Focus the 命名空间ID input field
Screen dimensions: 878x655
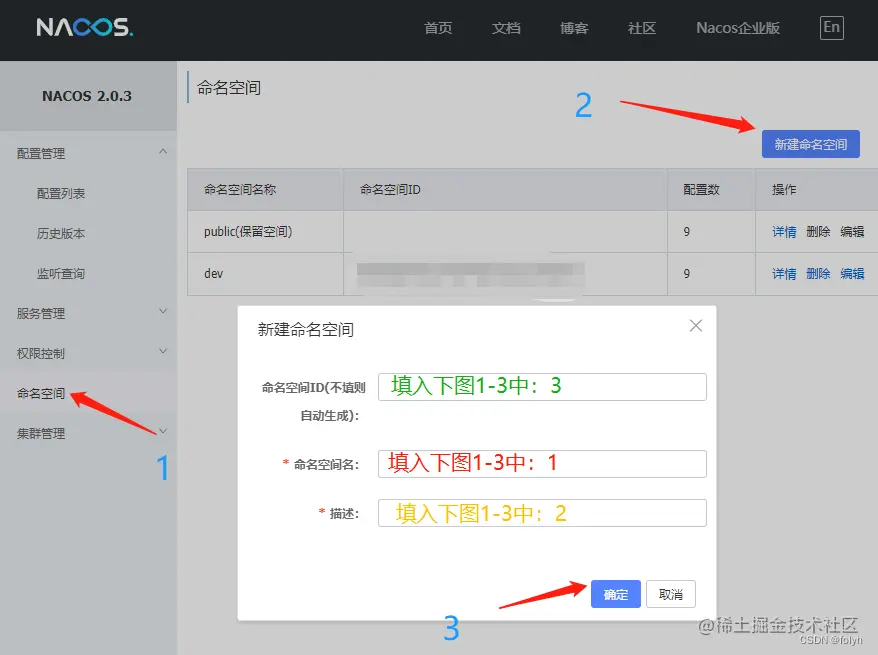pos(542,387)
